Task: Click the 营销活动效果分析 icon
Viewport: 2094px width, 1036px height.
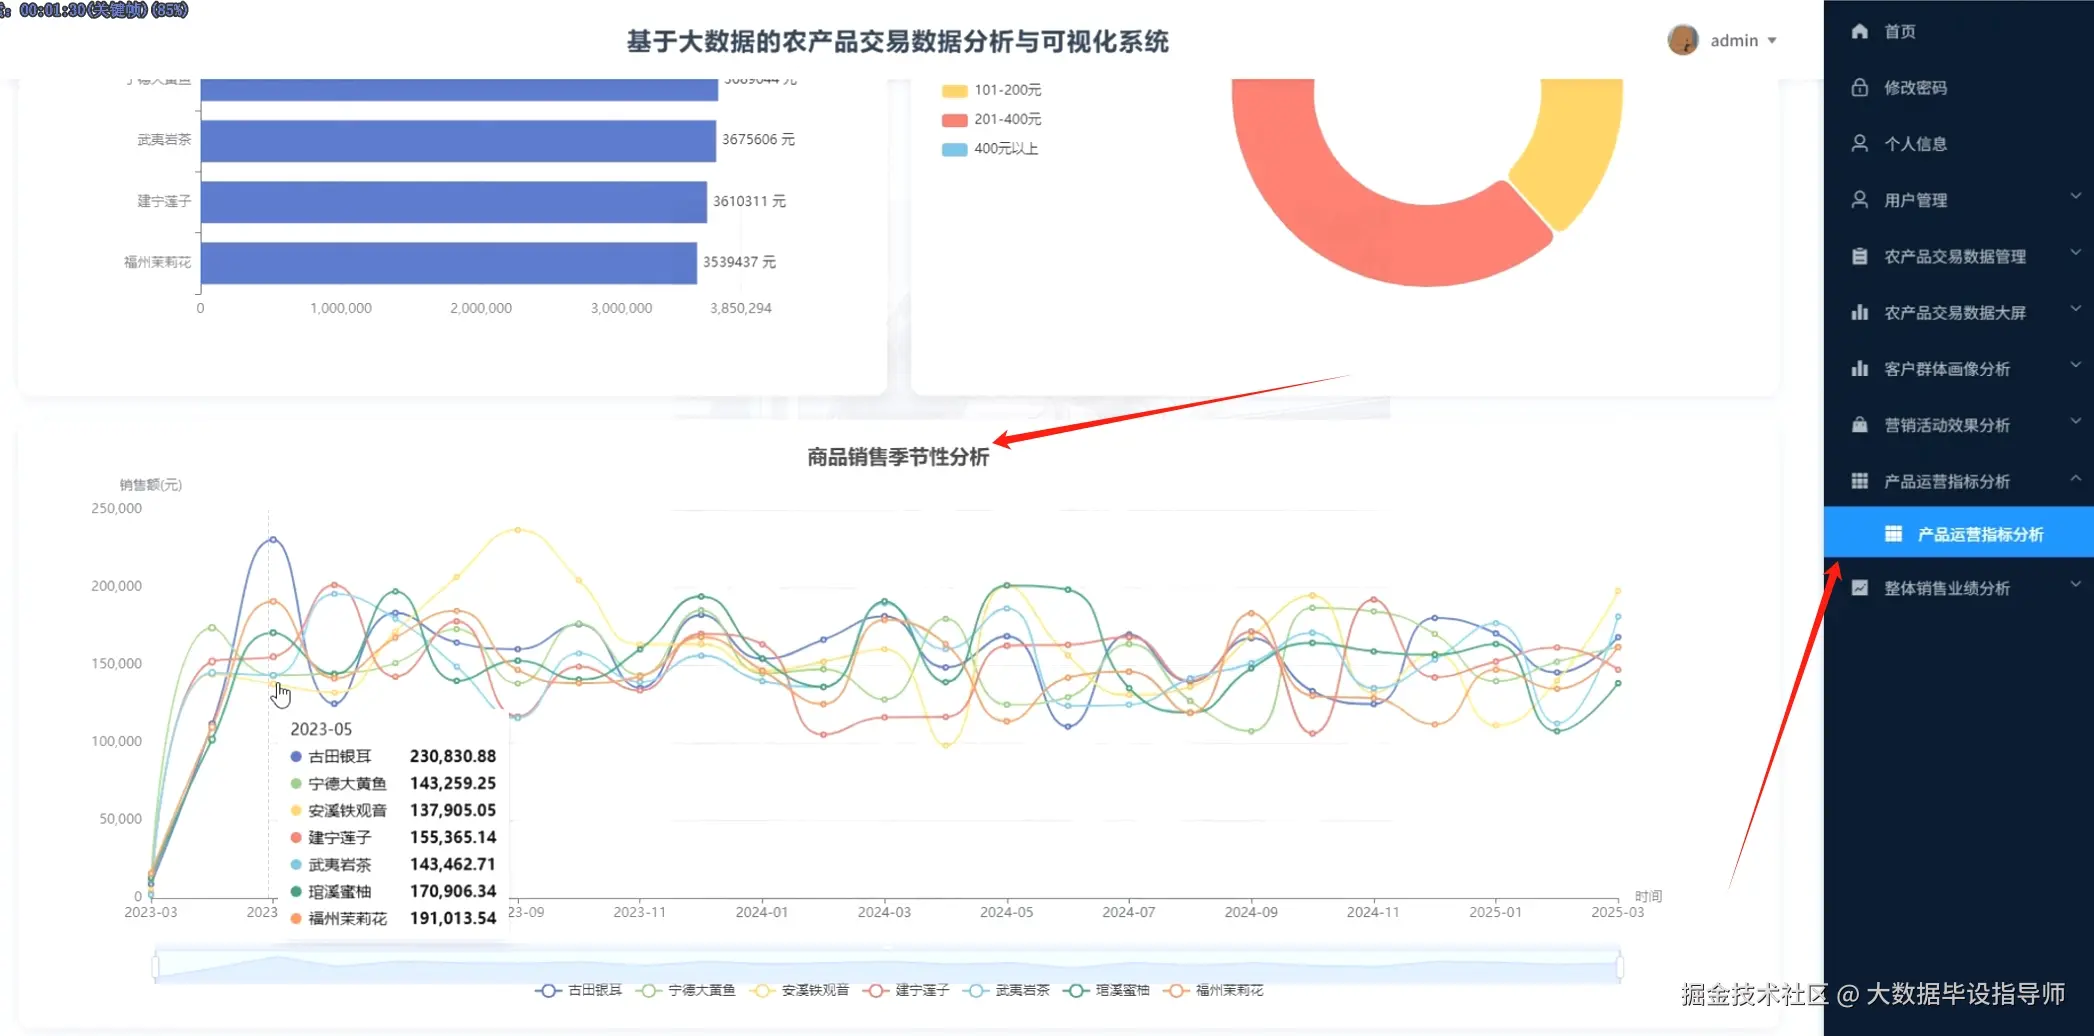Action: click(1859, 424)
